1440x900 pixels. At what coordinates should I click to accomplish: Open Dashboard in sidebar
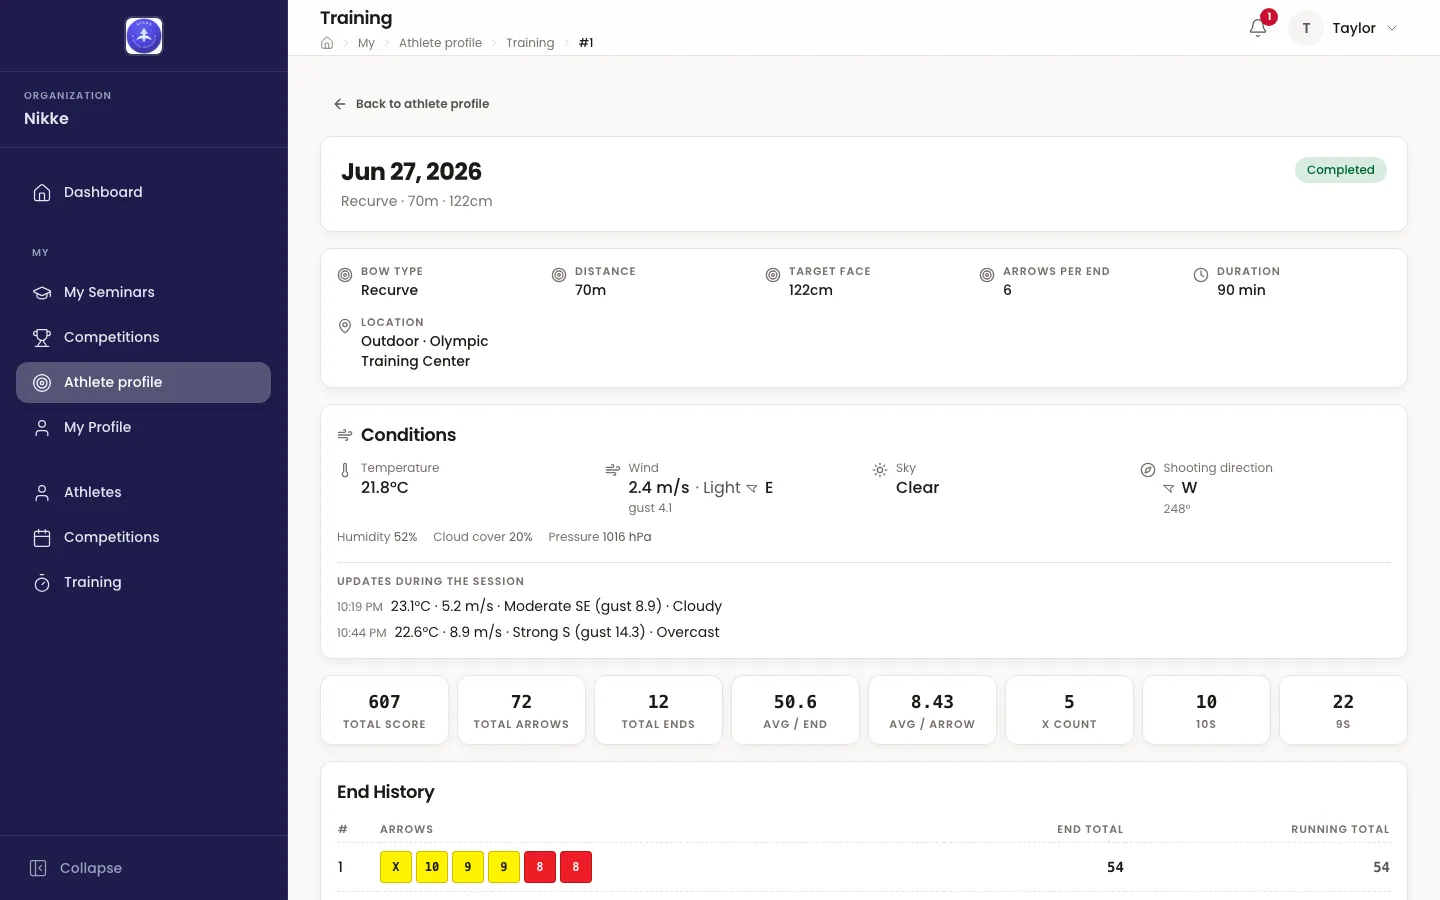coord(143,192)
